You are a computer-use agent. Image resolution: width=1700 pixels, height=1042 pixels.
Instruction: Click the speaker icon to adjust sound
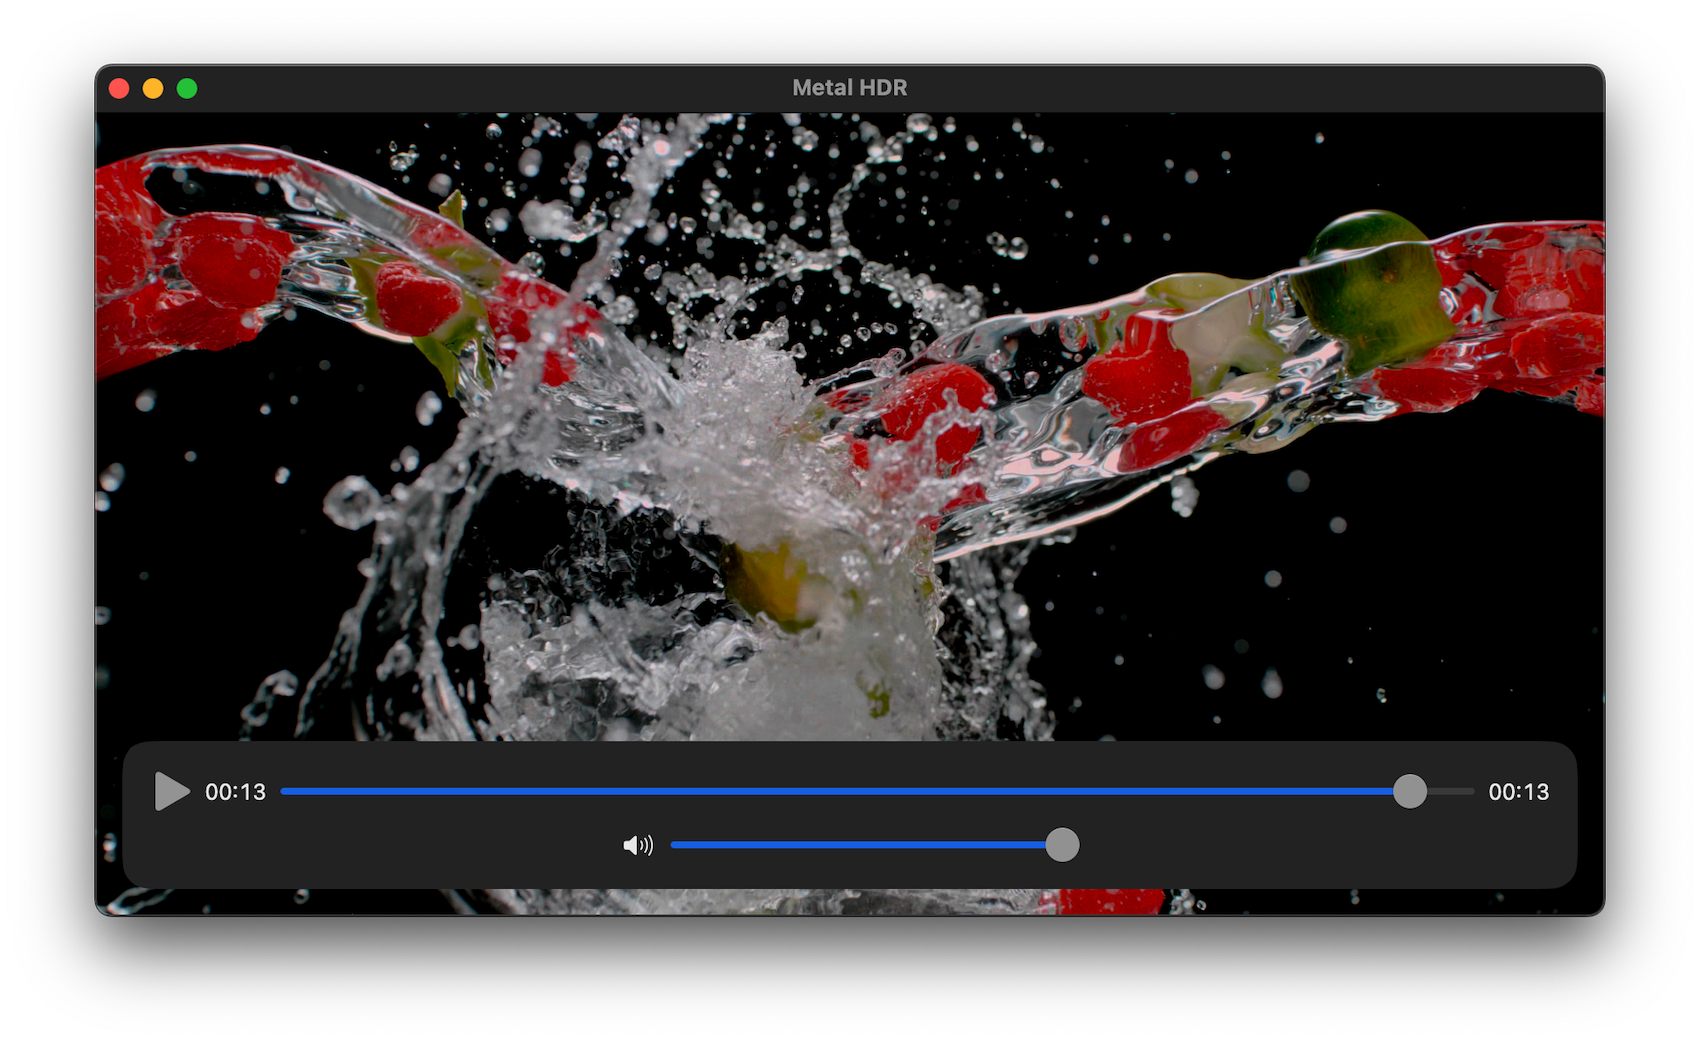tap(638, 845)
